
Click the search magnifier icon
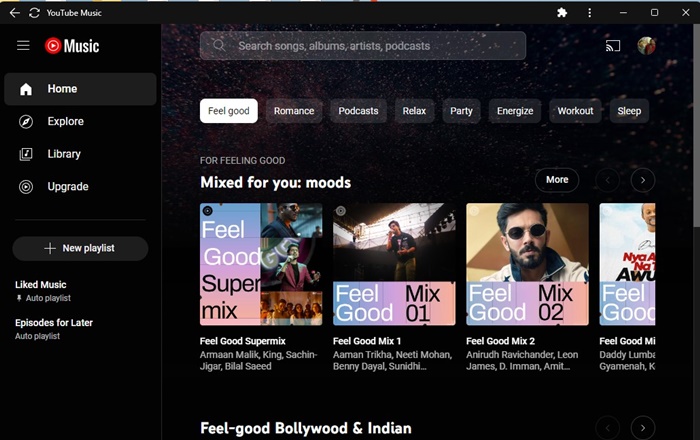pos(219,46)
